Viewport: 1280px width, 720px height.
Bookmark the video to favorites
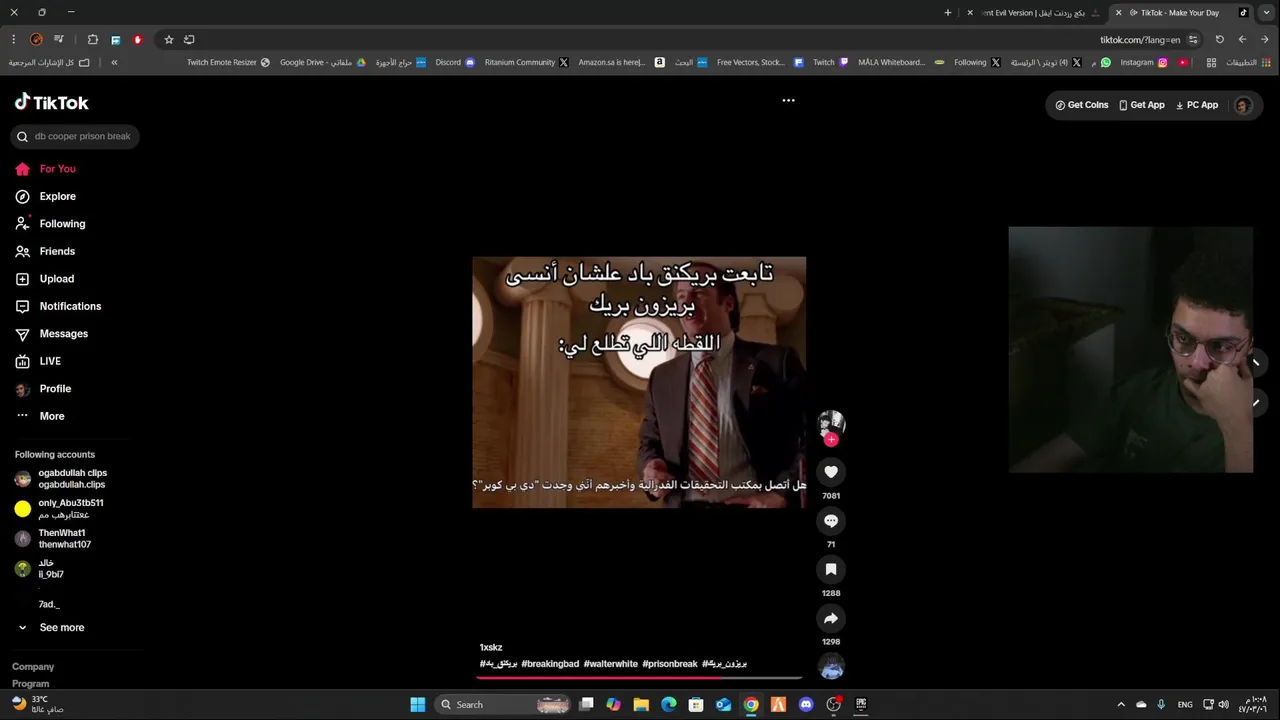830,569
